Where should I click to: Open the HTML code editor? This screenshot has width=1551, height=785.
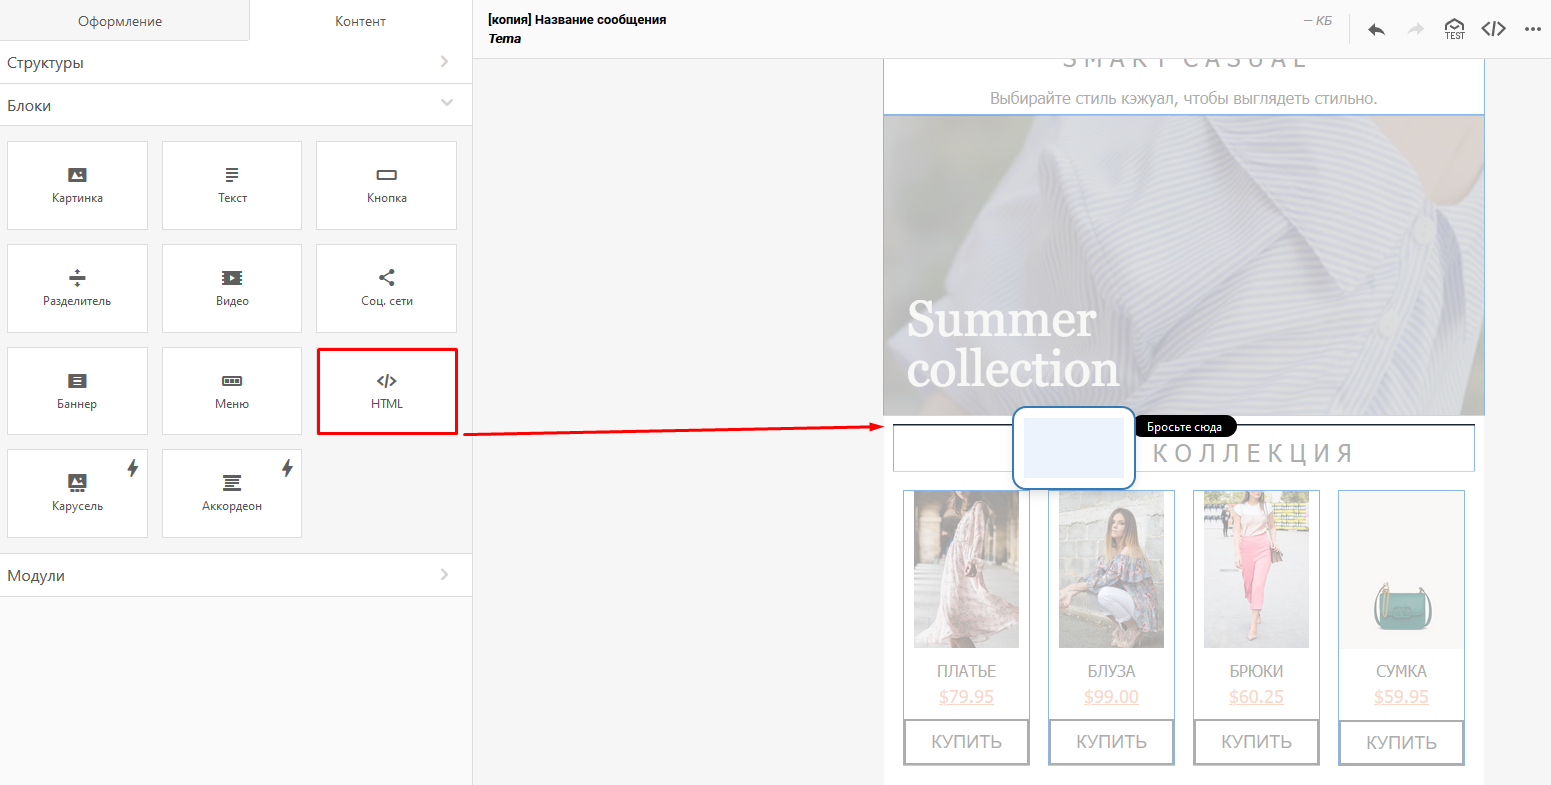coord(1494,29)
